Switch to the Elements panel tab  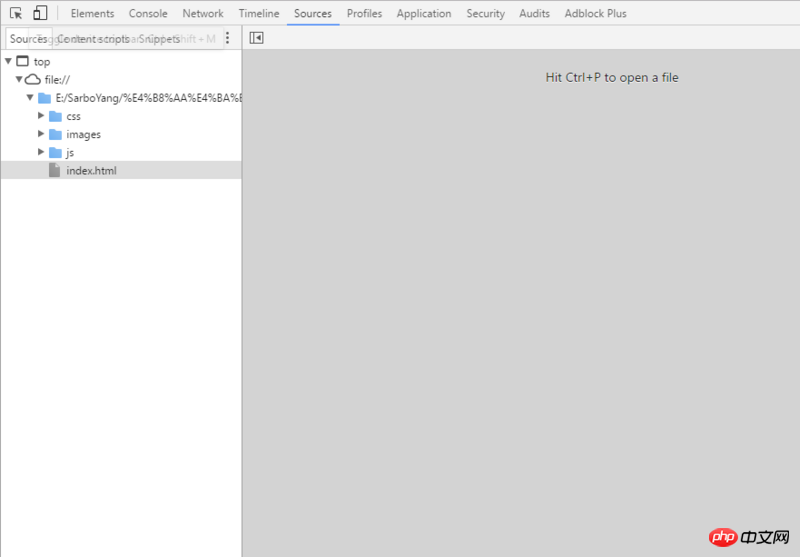click(92, 13)
